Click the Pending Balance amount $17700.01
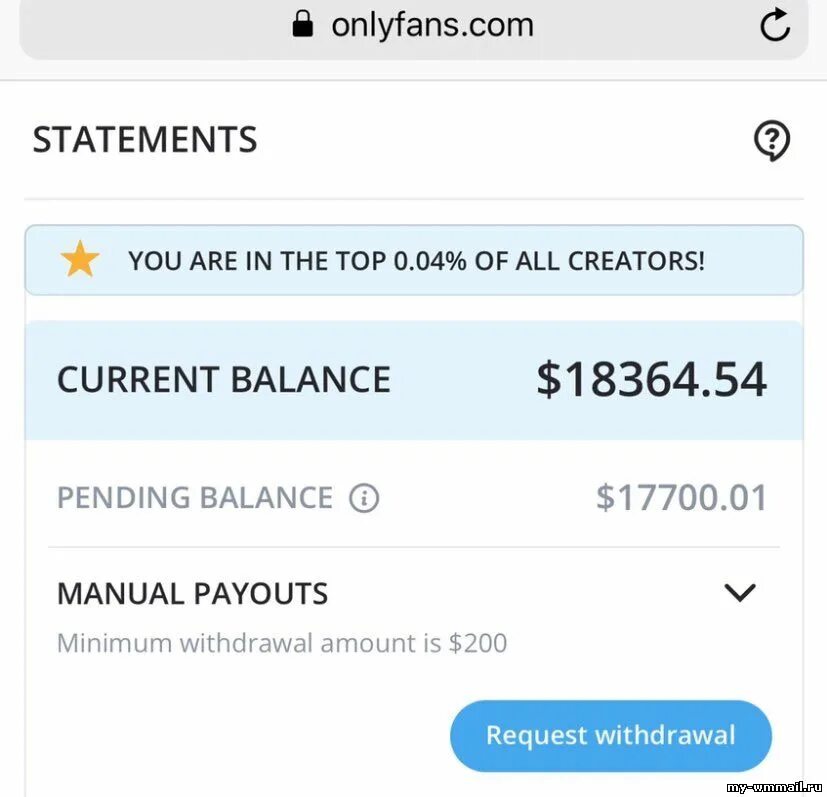Image resolution: width=827 pixels, height=797 pixels. (681, 498)
